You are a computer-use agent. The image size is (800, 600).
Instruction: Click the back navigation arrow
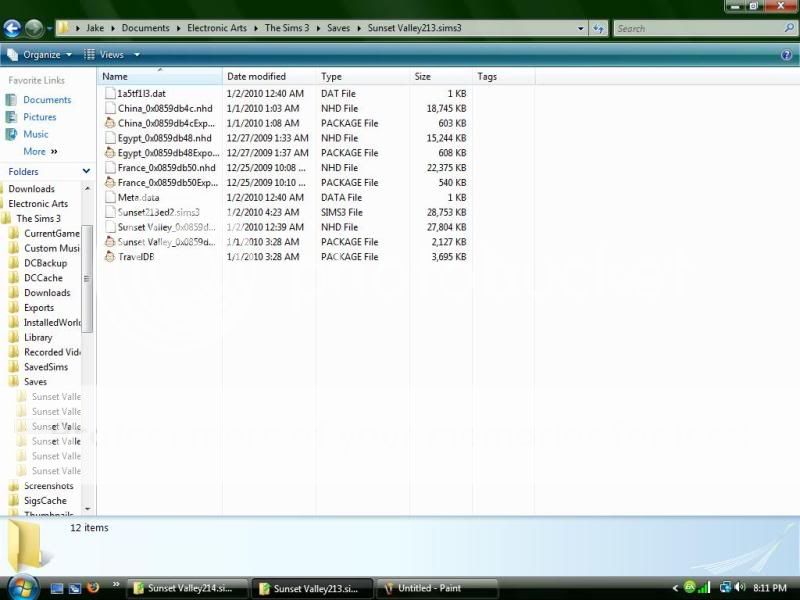(12, 28)
